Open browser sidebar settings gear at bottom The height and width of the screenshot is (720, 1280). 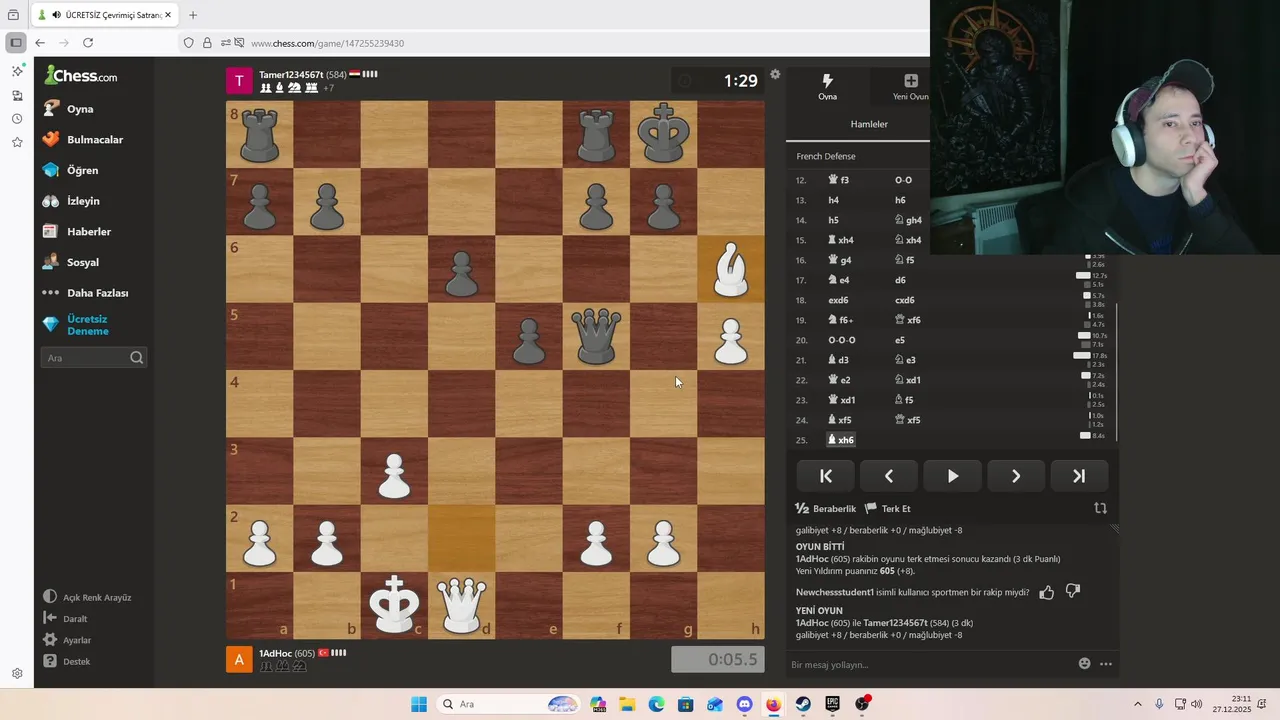[x=17, y=673]
